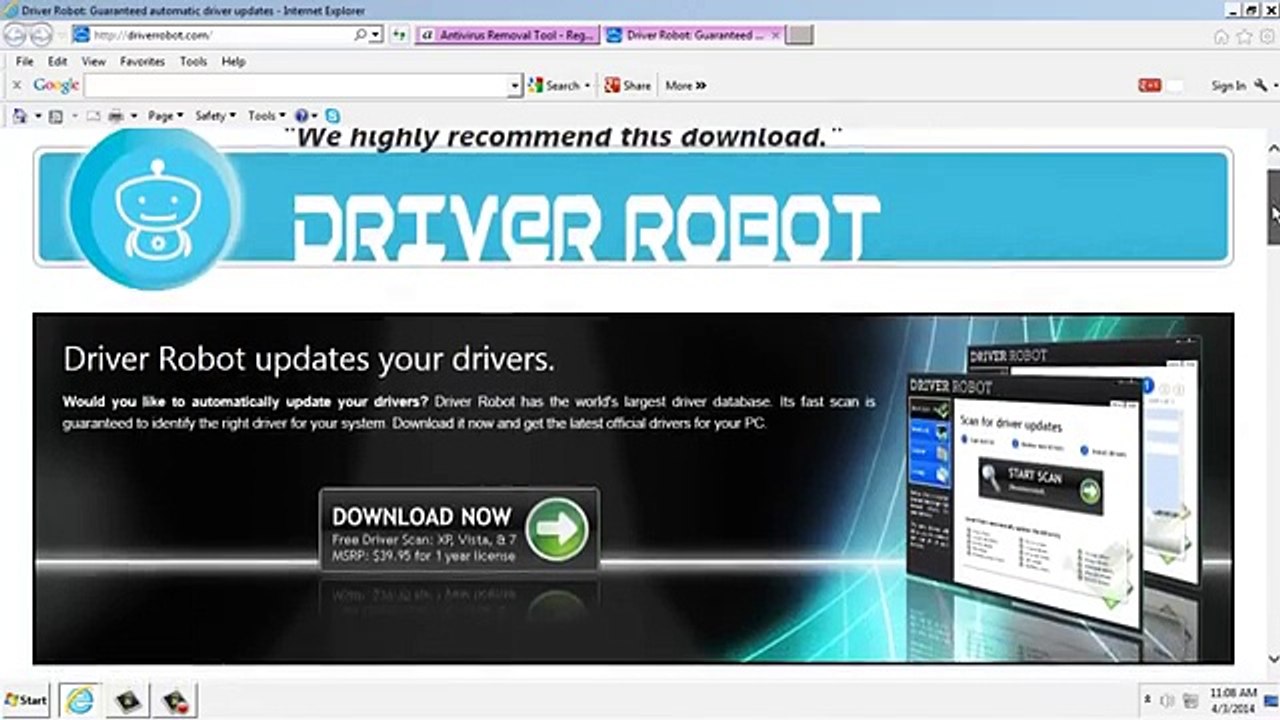Viewport: 1280px width, 720px height.
Task: Click the 'Driver Robot updates your drivers.' heading
Action: point(308,358)
